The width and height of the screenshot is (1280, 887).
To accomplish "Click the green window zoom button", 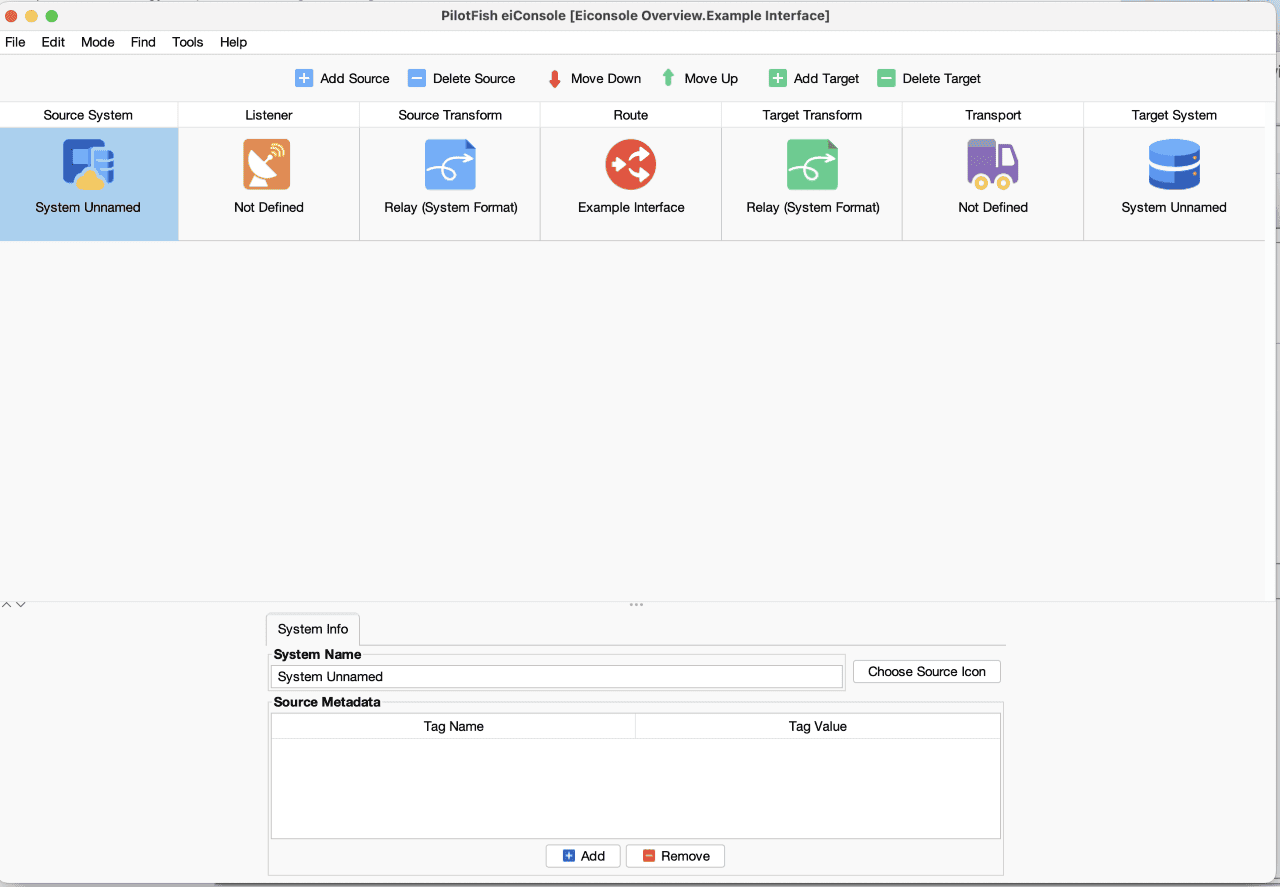I will [52, 16].
